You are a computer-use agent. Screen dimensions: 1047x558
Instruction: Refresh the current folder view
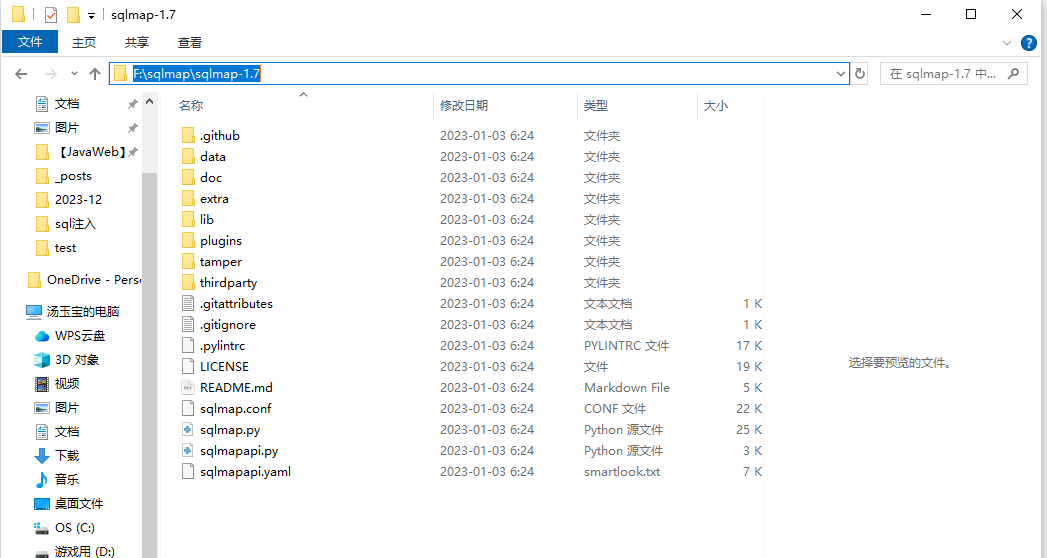click(860, 73)
